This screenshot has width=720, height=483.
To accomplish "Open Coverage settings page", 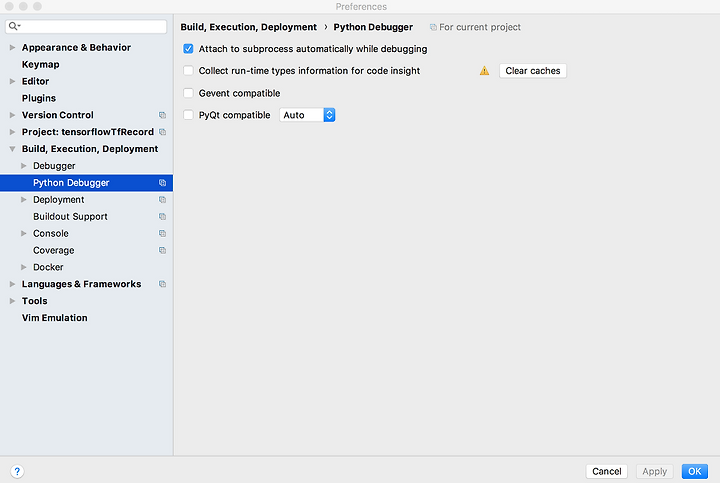I will point(54,251).
